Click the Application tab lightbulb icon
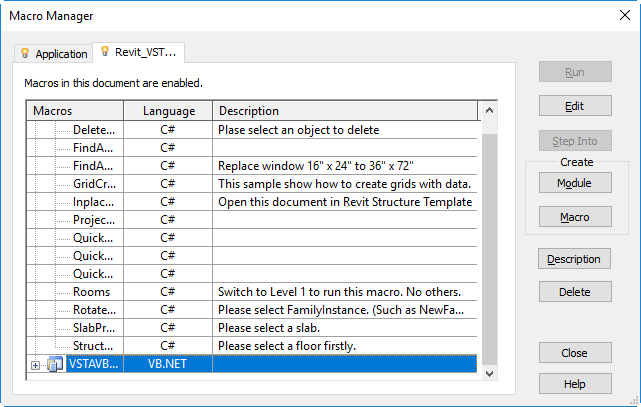 click(25, 54)
